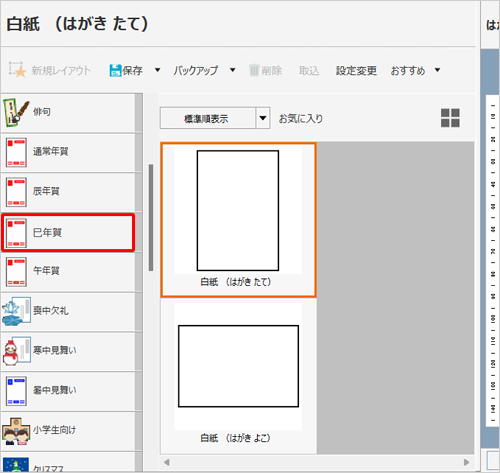
Task: Click the right arrow of horizontal scrollbar
Action: coord(466,462)
